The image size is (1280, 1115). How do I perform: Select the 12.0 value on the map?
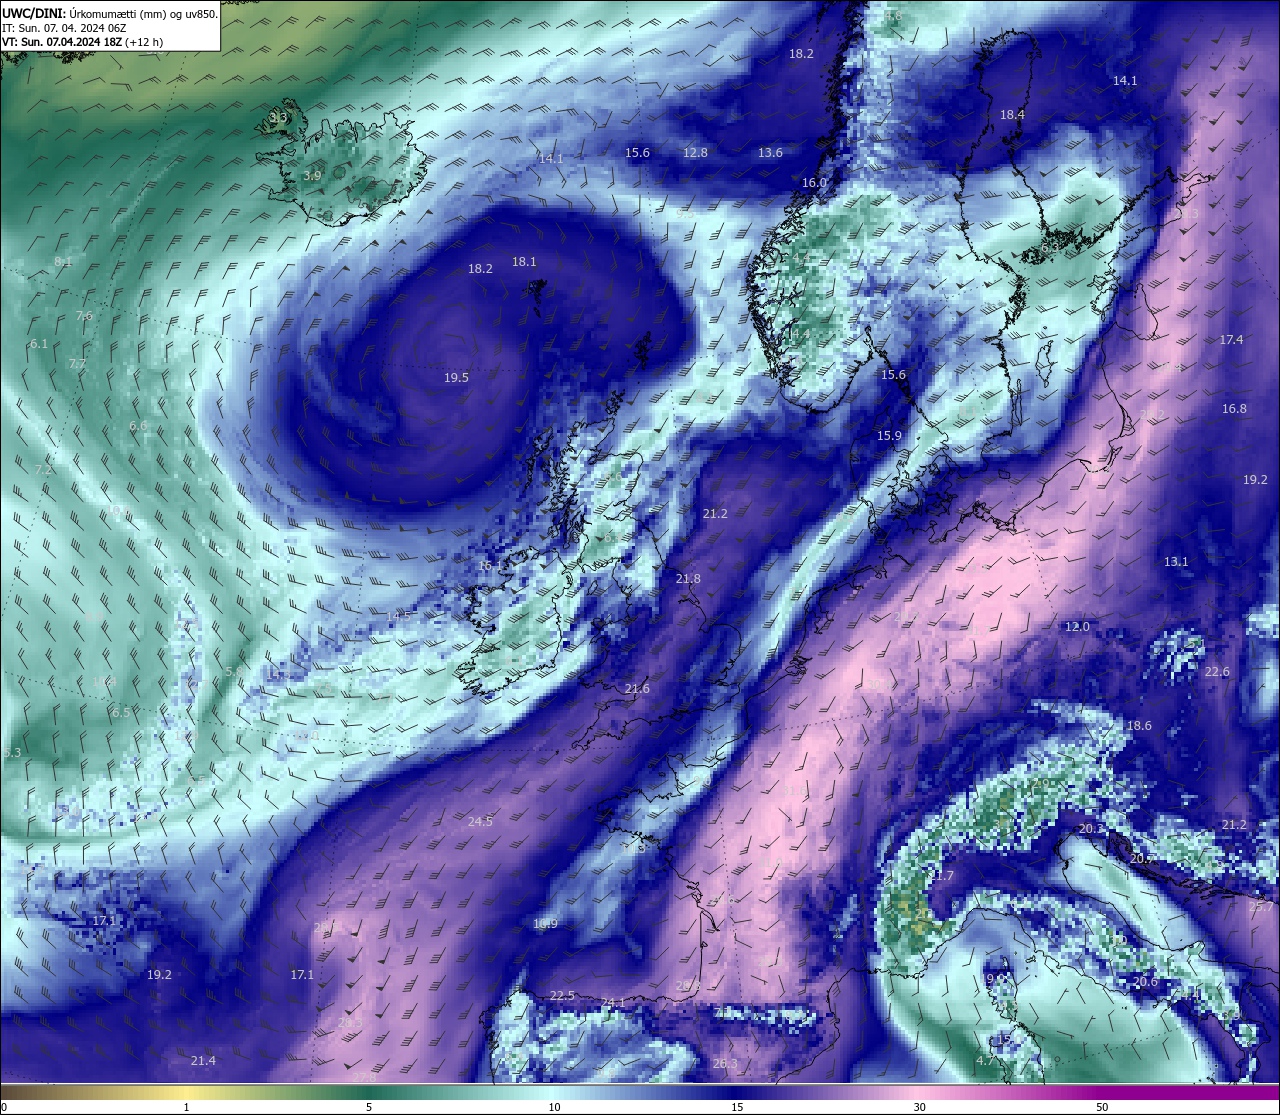tap(1076, 627)
